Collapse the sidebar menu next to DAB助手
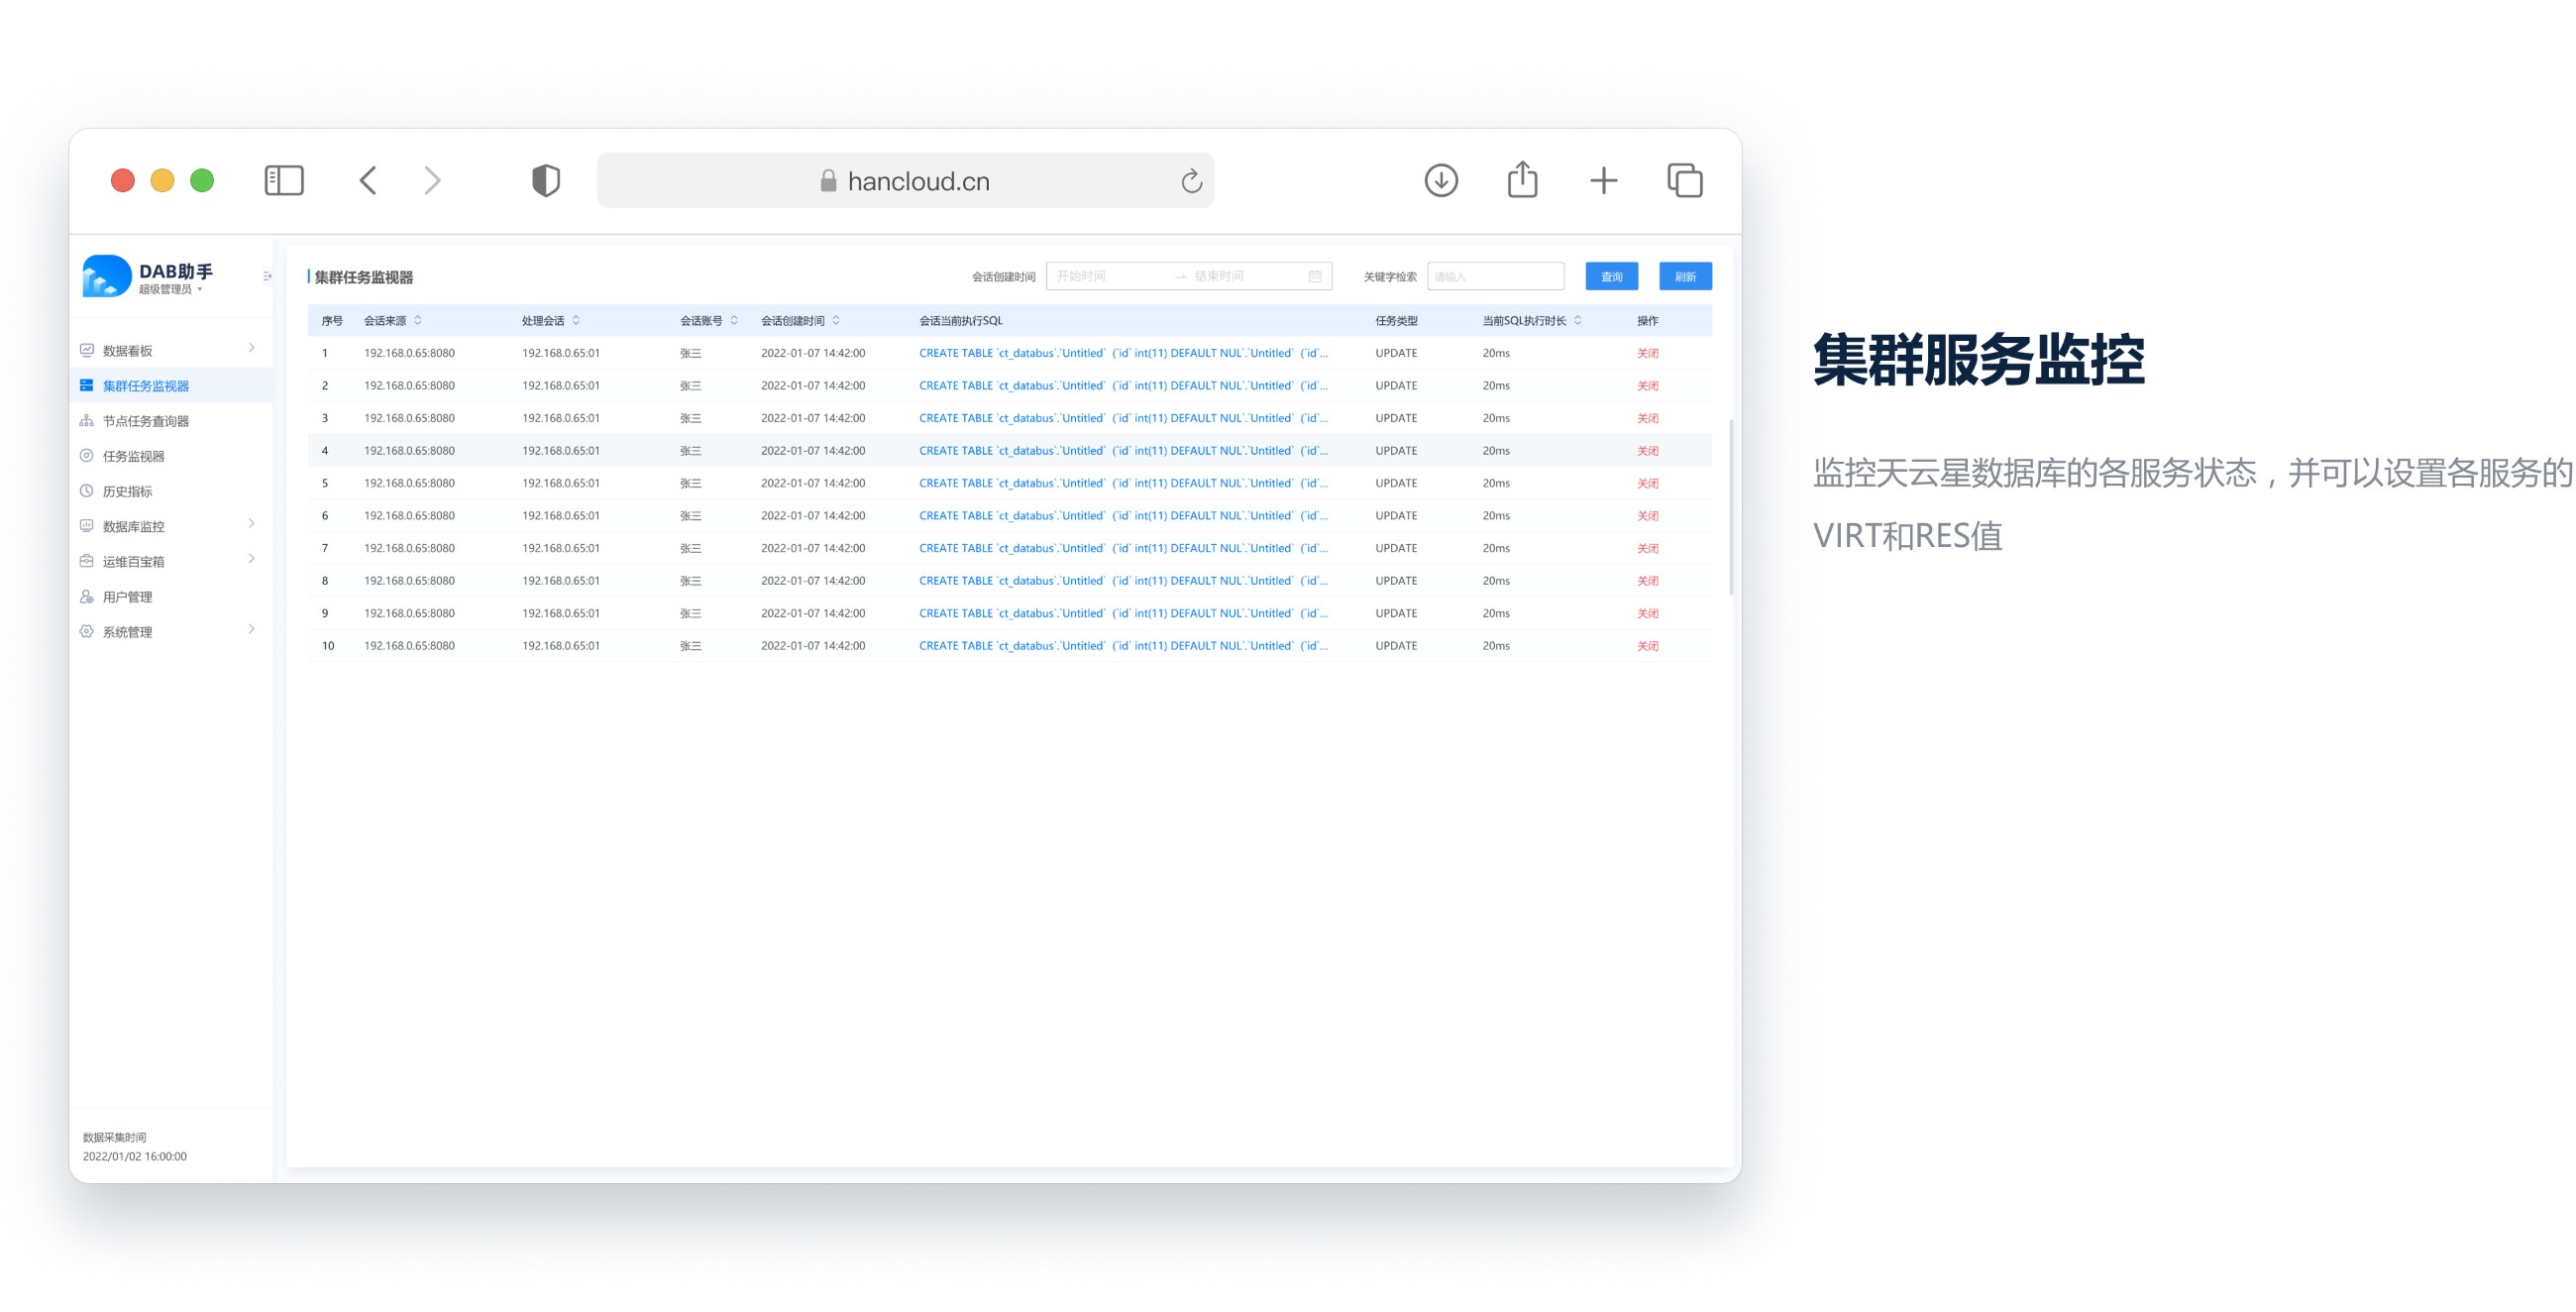 click(x=266, y=276)
